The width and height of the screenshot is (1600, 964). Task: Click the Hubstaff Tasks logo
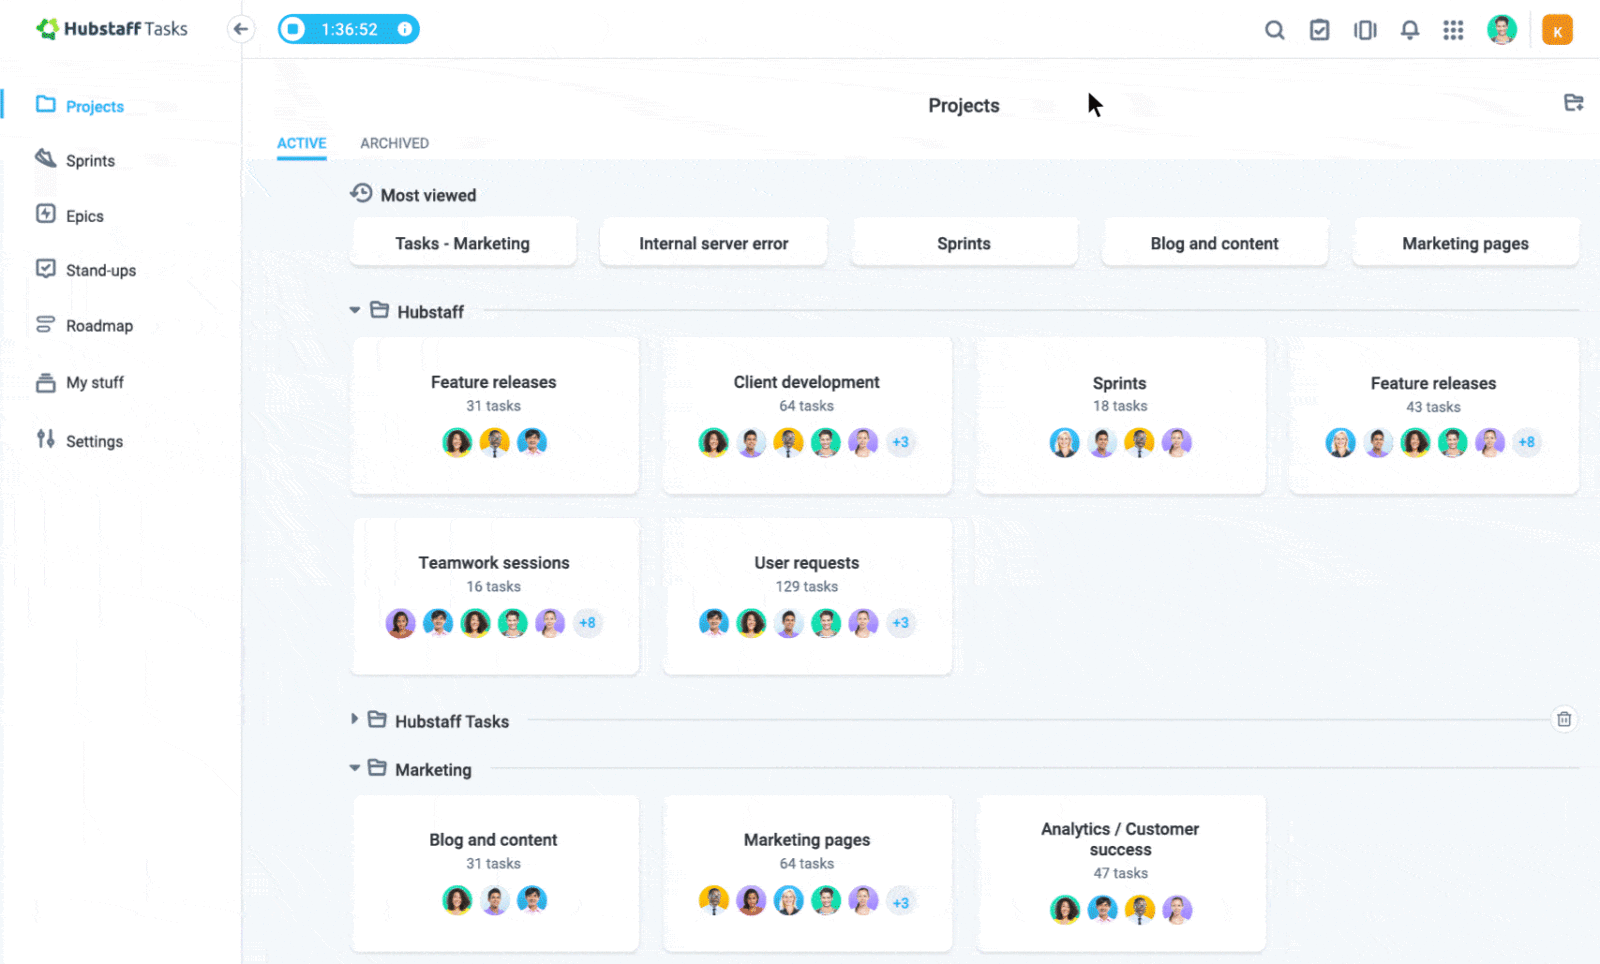click(111, 29)
